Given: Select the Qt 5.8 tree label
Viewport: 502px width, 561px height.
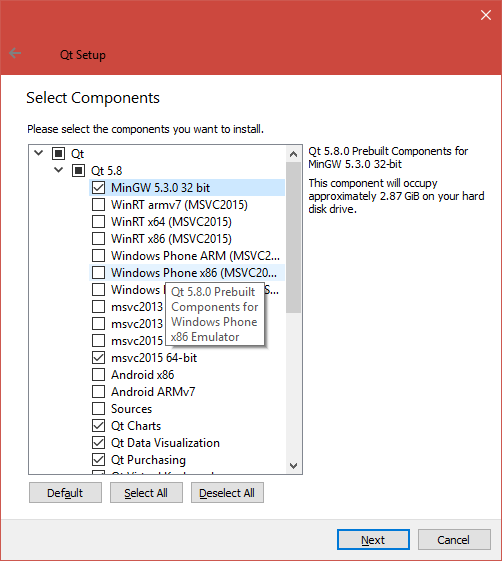Looking at the screenshot, I should (106, 171).
